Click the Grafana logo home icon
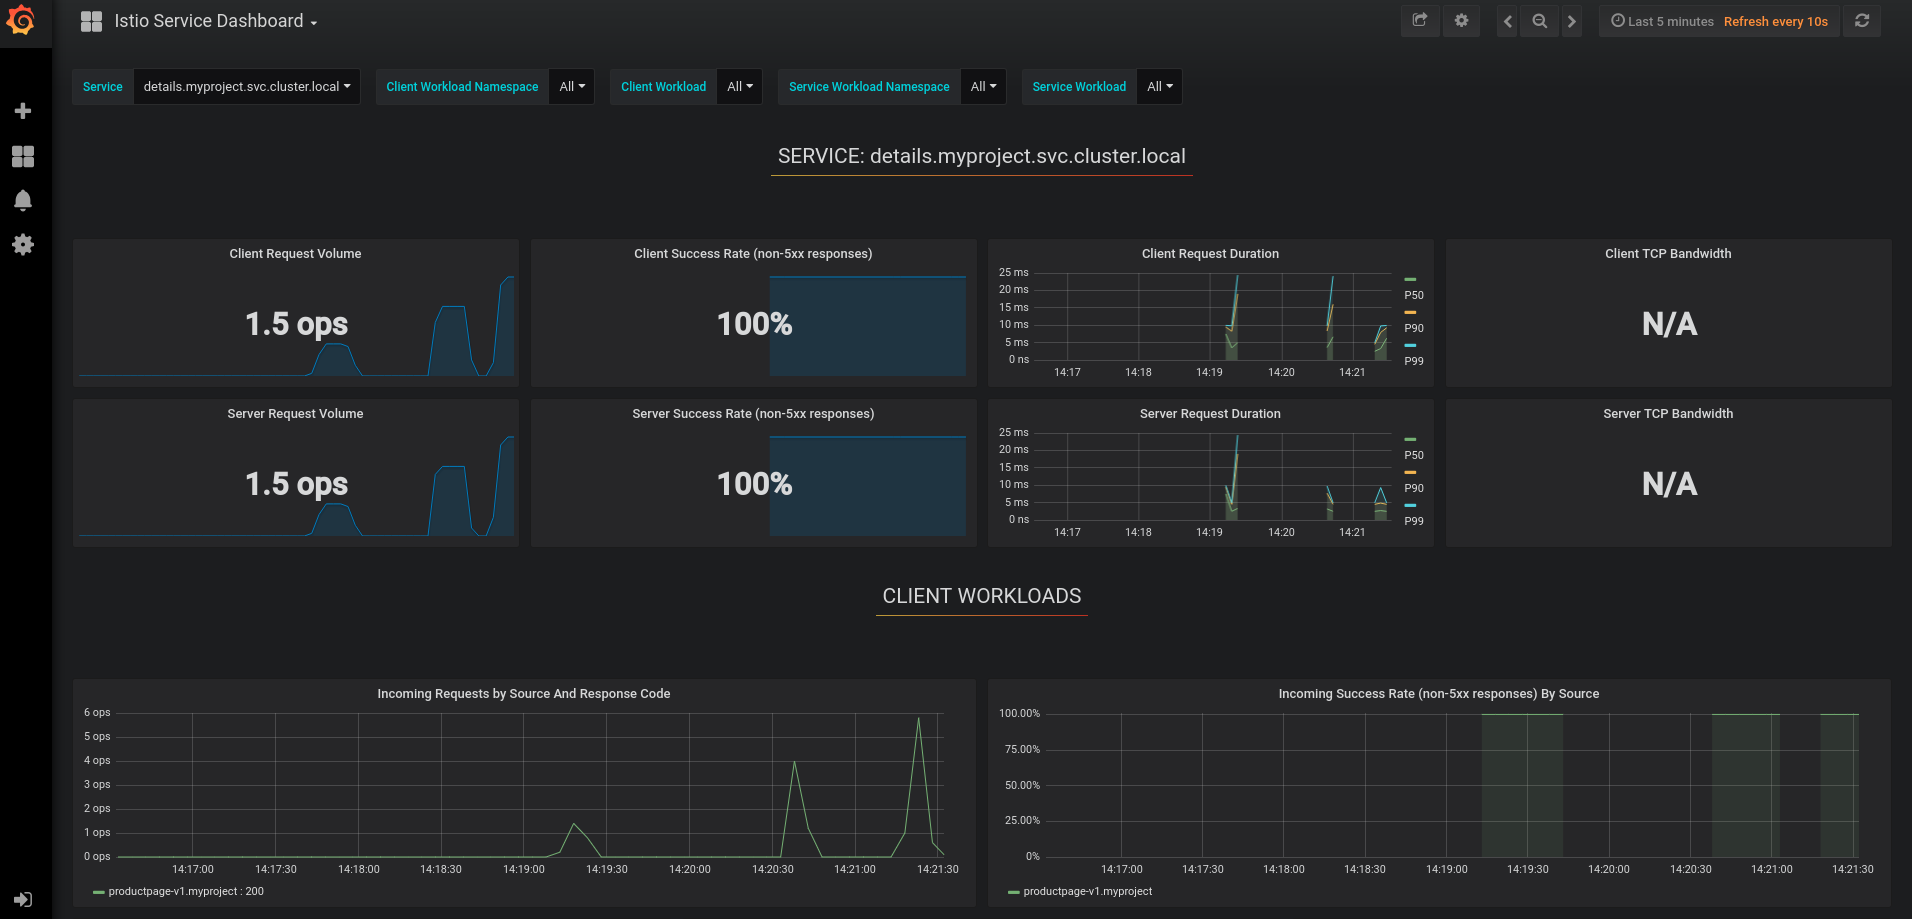 pos(21,21)
